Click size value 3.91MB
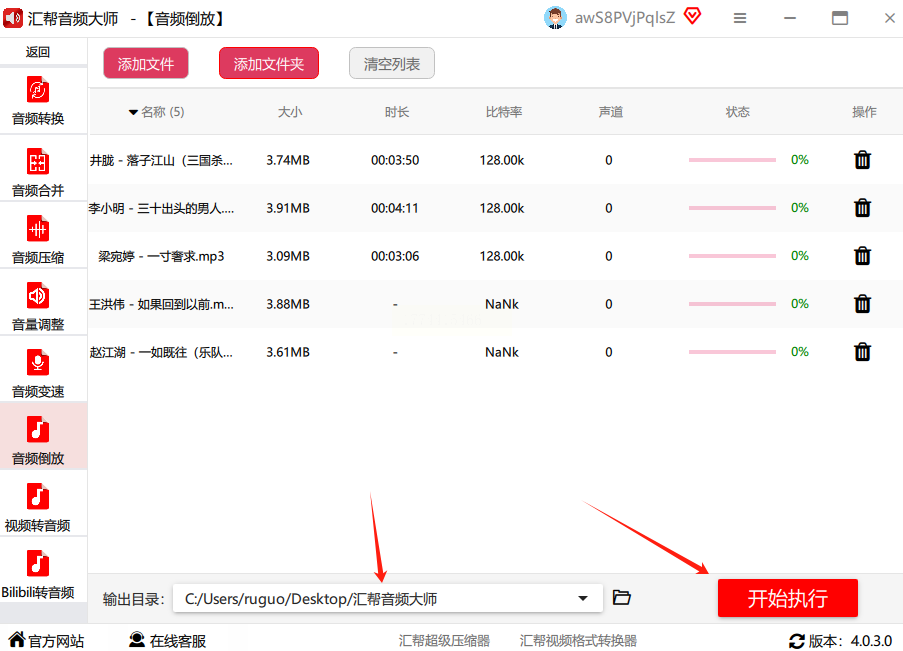This screenshot has height=651, width=903. 288,208
